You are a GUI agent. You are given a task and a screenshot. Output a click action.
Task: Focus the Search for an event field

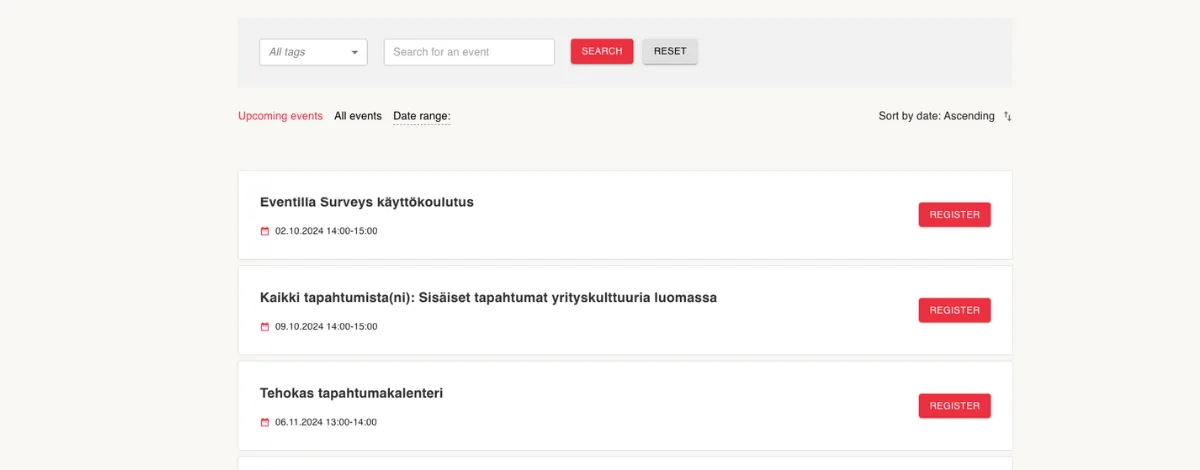click(469, 52)
